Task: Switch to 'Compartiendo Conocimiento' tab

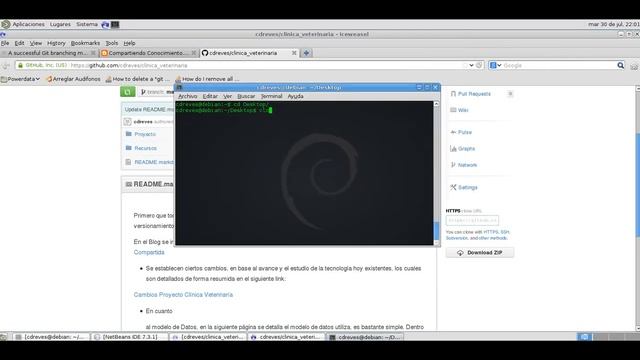Action: point(148,53)
